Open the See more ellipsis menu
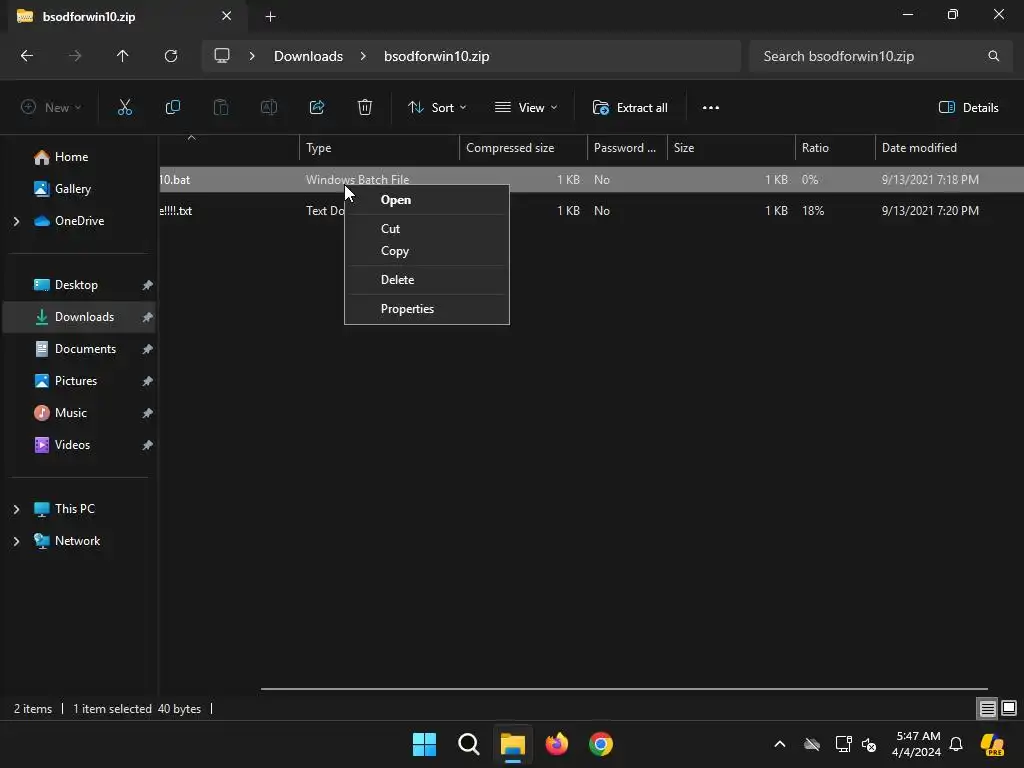The image size is (1024, 768). pyautogui.click(x=711, y=108)
